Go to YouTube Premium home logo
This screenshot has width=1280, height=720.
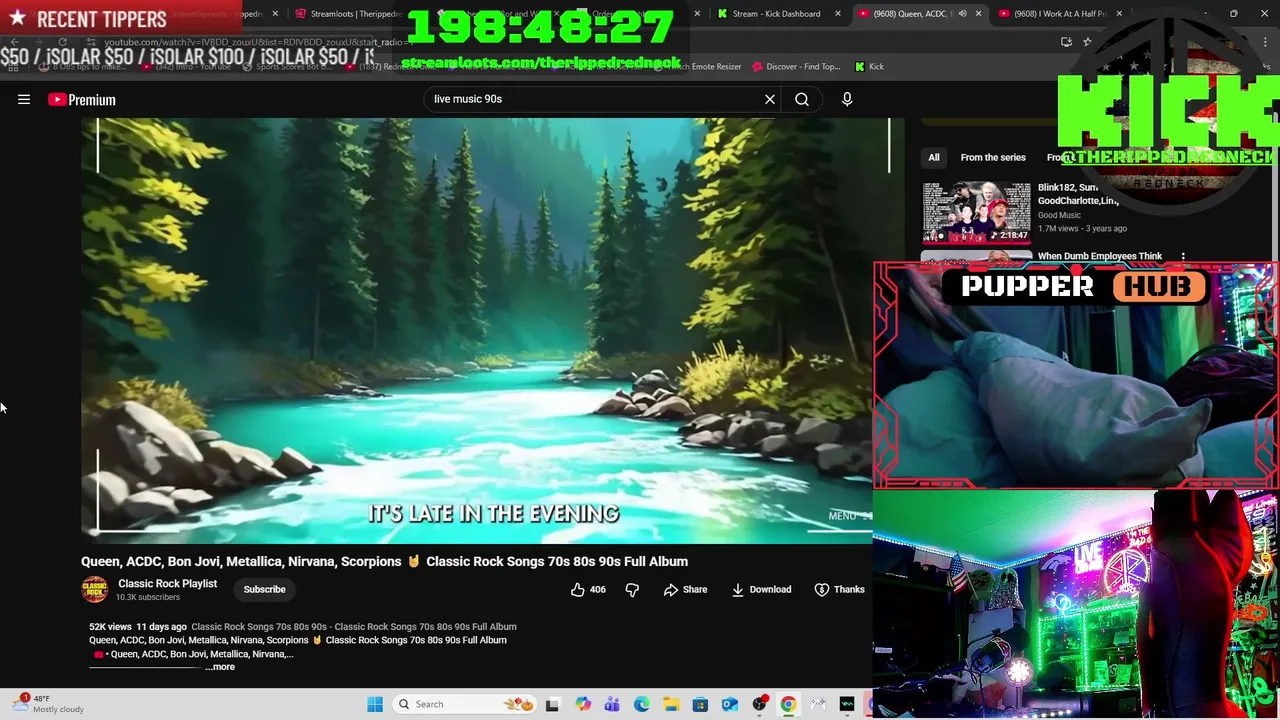click(81, 99)
